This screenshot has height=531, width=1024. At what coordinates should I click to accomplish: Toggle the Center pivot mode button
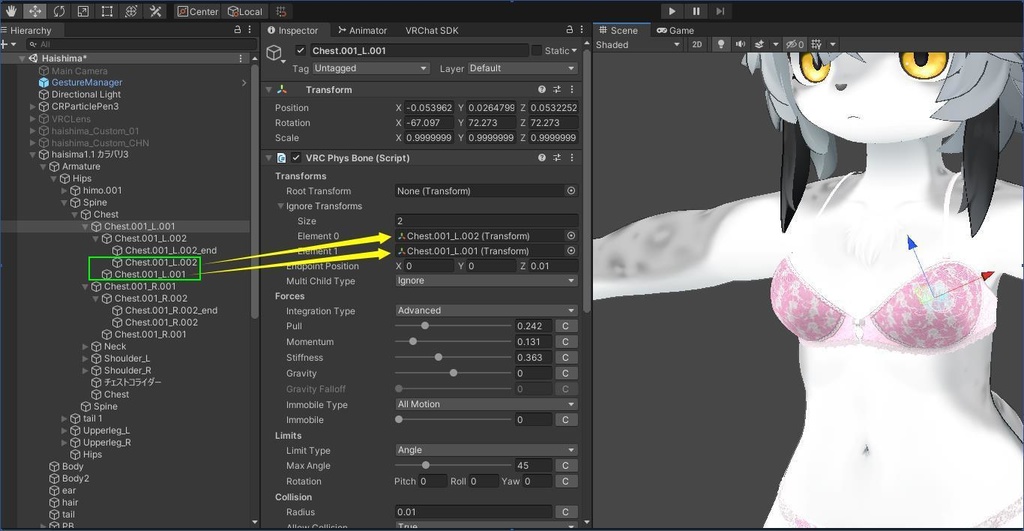point(197,11)
